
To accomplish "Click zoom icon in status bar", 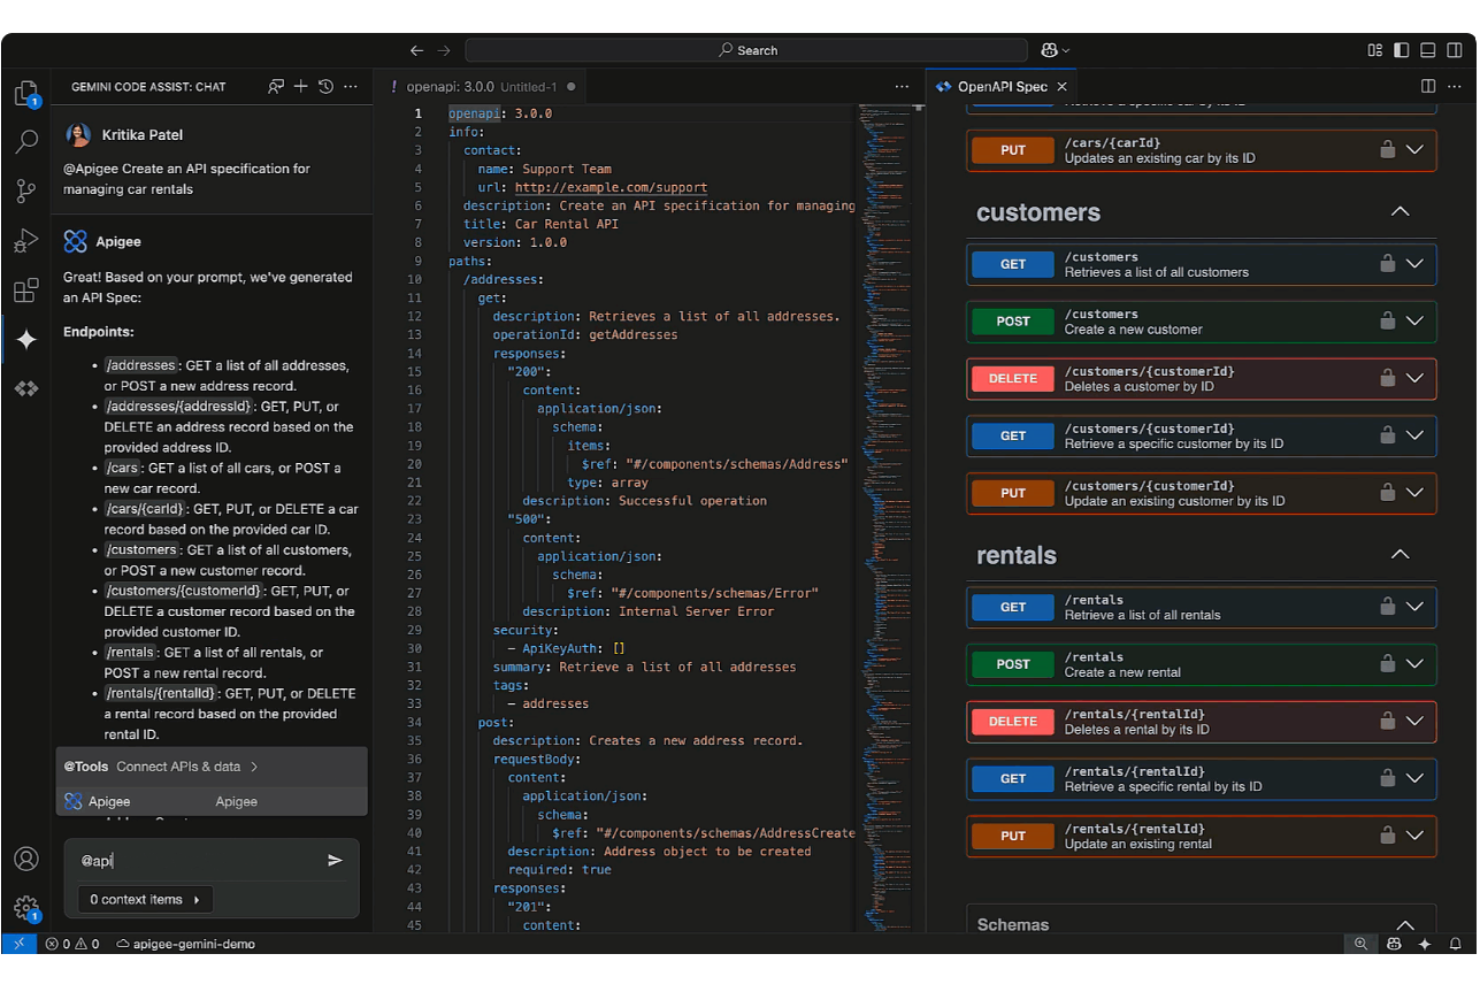I will point(1361,943).
